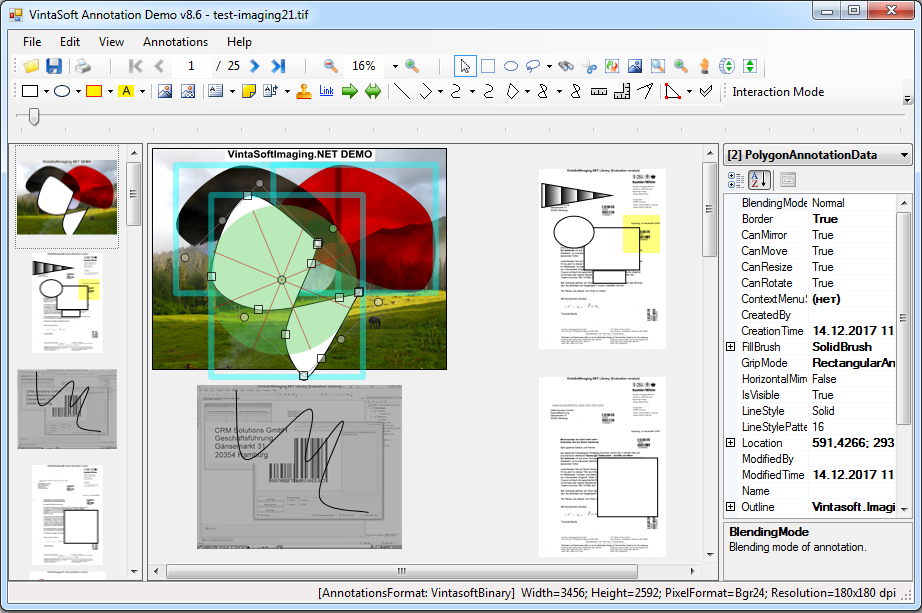Image resolution: width=922 pixels, height=613 pixels.
Task: Go to the first page
Action: [x=135, y=66]
